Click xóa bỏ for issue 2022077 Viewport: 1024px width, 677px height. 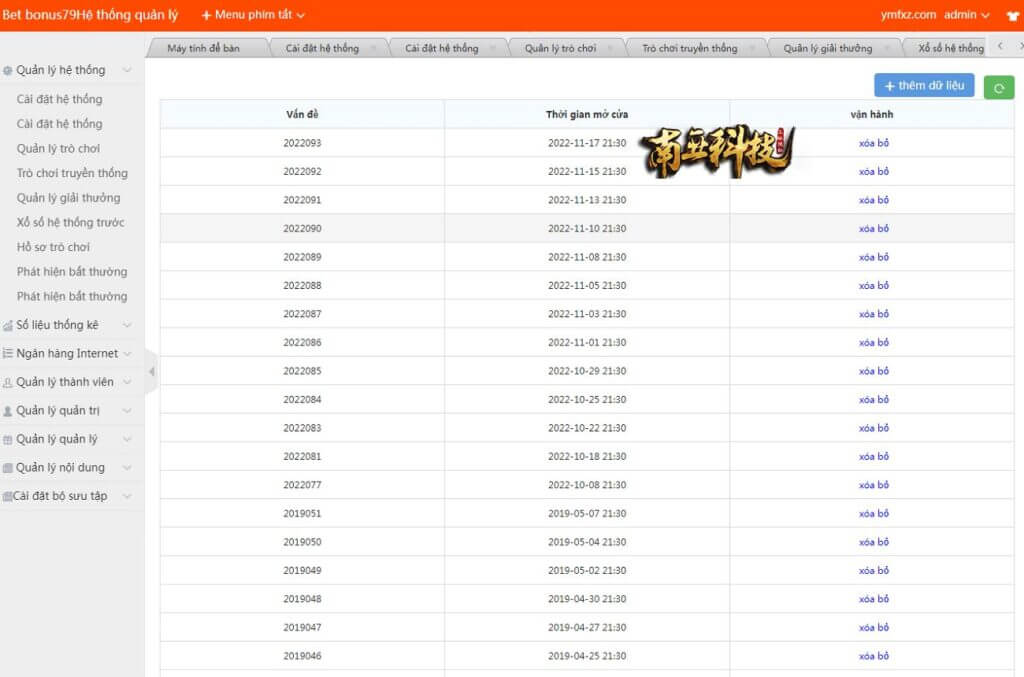874,485
